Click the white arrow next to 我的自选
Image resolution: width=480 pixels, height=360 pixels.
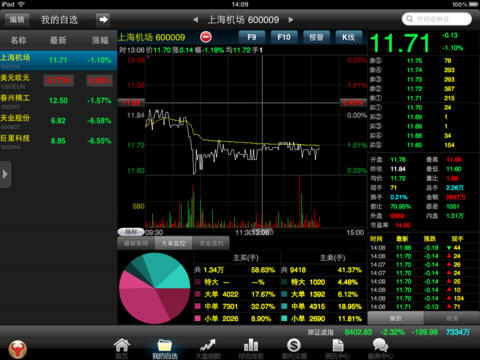coord(103,20)
